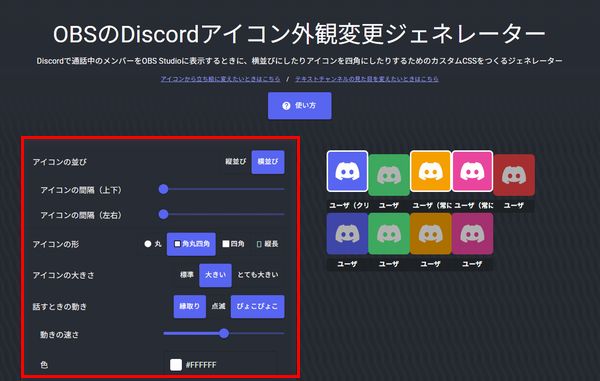Click the green Discord avatar in top row

click(389, 175)
